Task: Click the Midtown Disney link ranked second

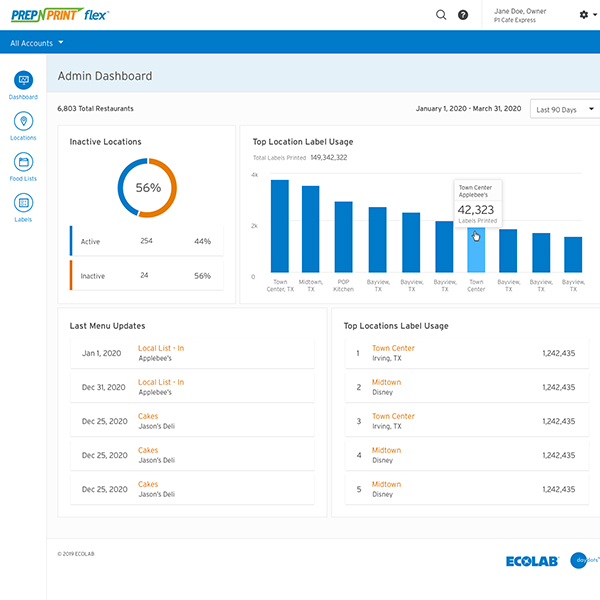Action: pyautogui.click(x=386, y=382)
